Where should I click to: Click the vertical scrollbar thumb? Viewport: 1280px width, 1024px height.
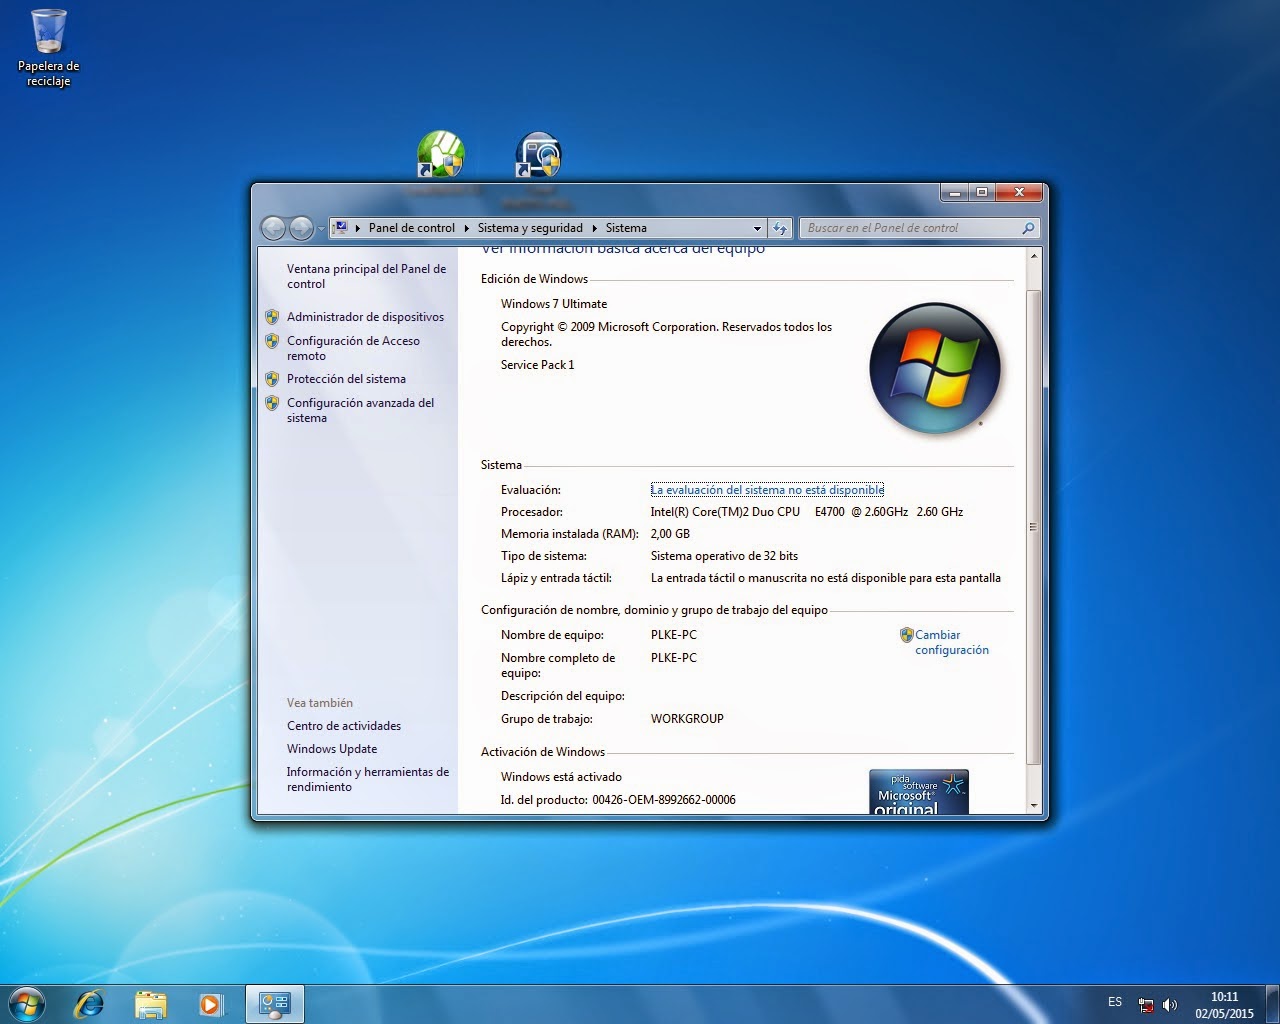click(1034, 526)
